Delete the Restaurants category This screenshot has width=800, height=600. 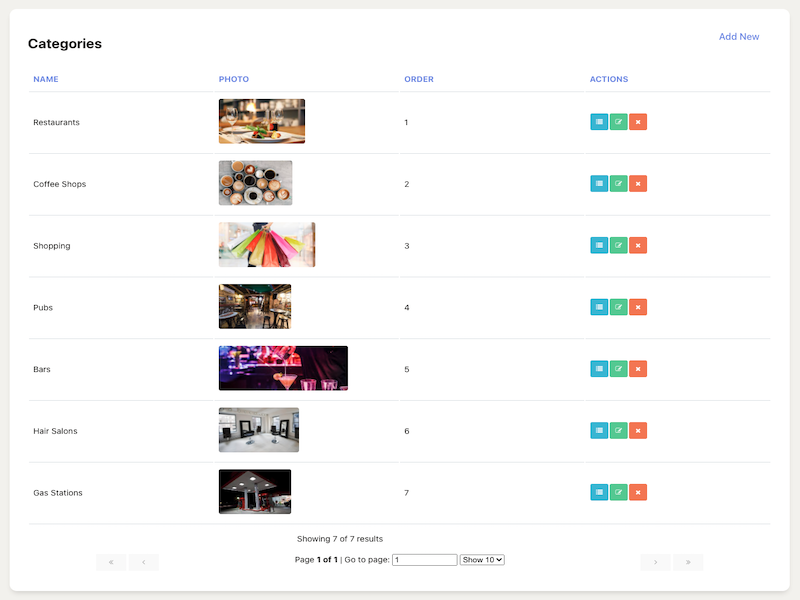coord(638,122)
